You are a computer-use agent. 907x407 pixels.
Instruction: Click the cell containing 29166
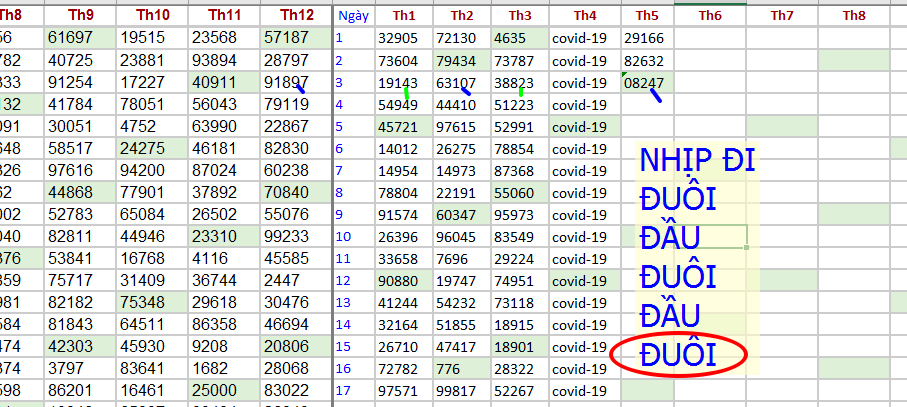pos(647,38)
